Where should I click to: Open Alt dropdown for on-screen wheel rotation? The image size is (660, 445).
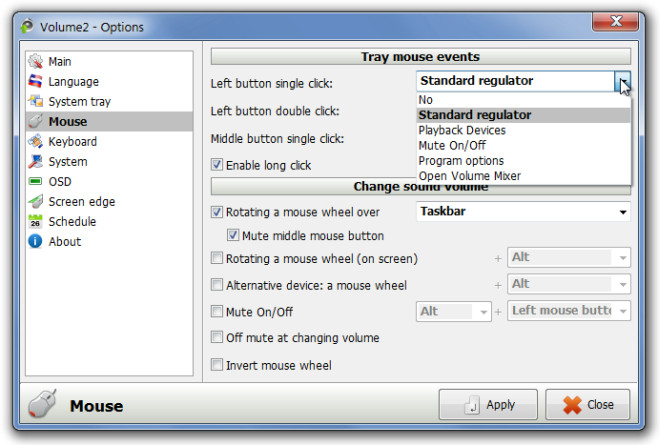569,257
